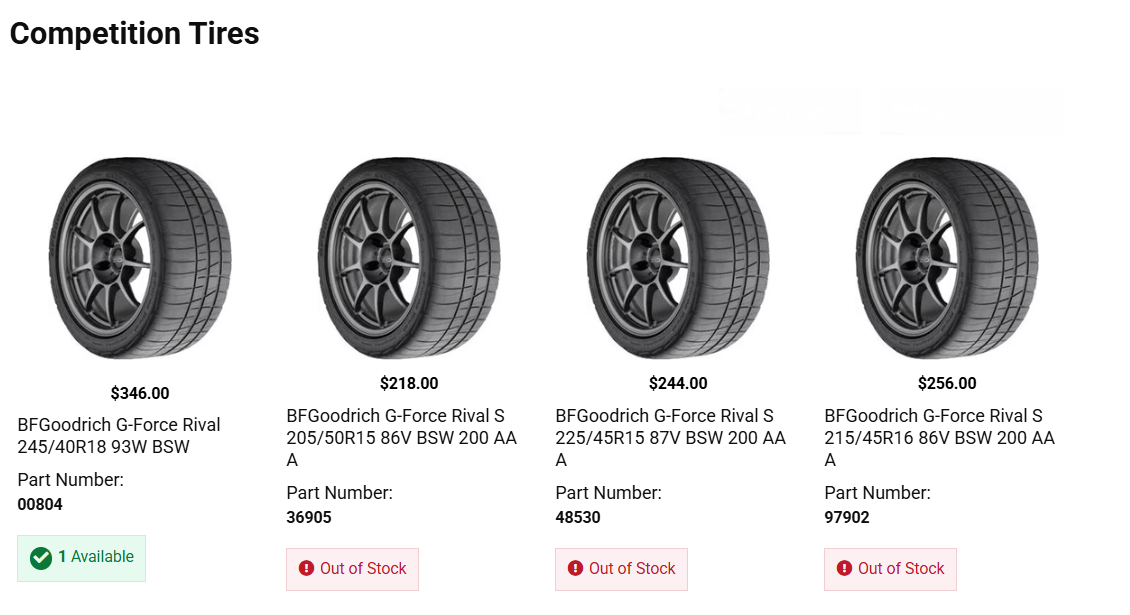Click part number 48530
Screen dimensions: 1130x615
click(578, 518)
